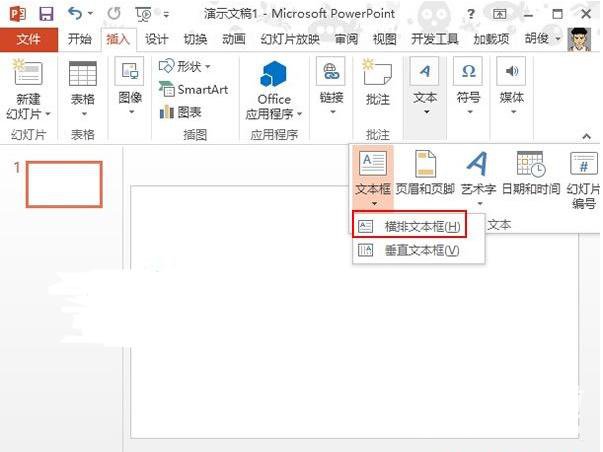Screen dimensions: 603x452
Task: Open the 审阅 (Review) tab
Action: coord(346,39)
